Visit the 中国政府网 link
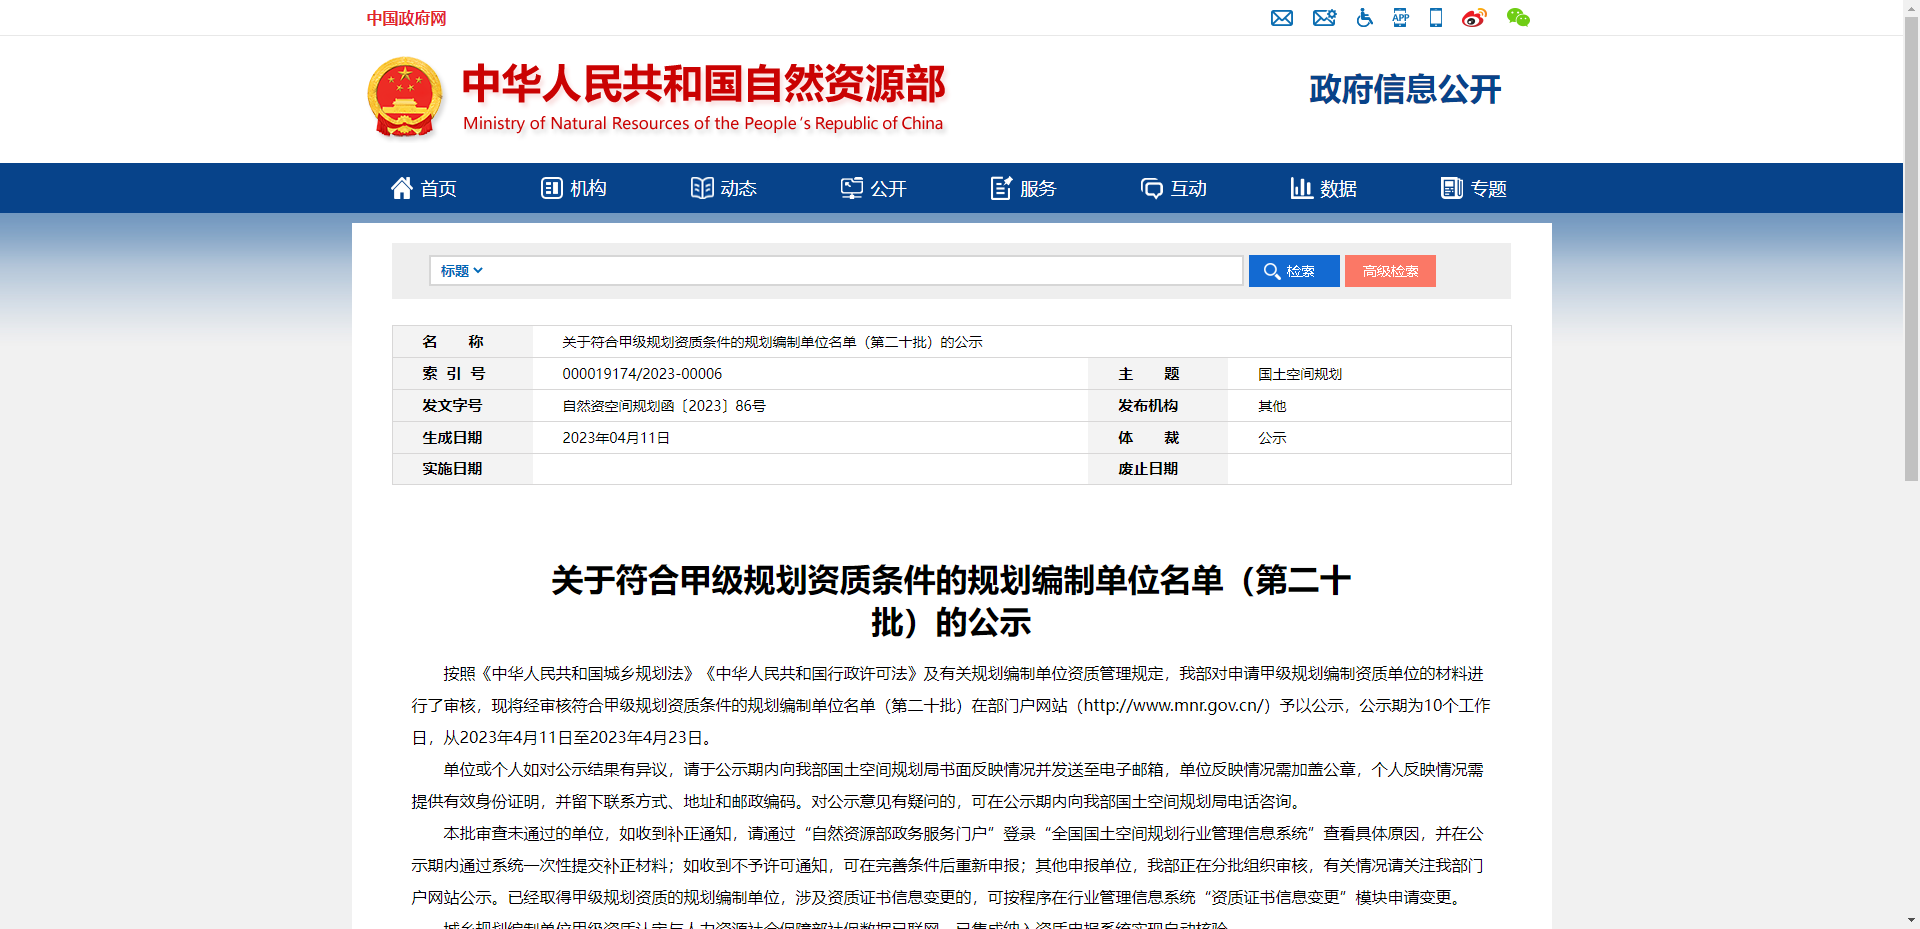This screenshot has height=929, width=1920. point(405,18)
